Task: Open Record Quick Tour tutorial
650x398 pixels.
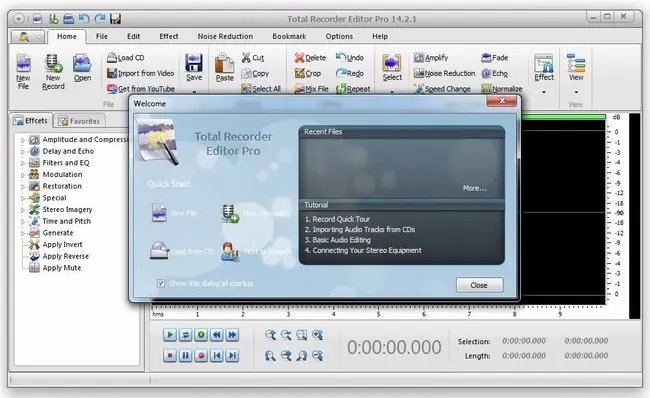Action: [x=337, y=219]
